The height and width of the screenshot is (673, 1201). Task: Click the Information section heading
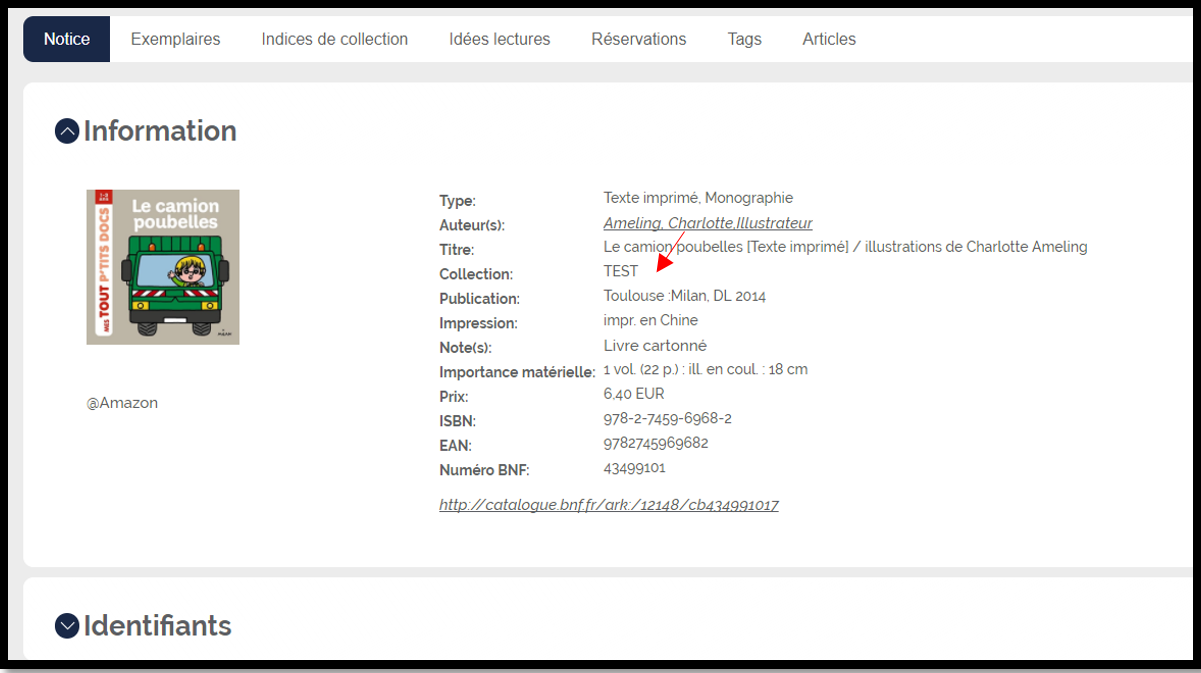[160, 131]
